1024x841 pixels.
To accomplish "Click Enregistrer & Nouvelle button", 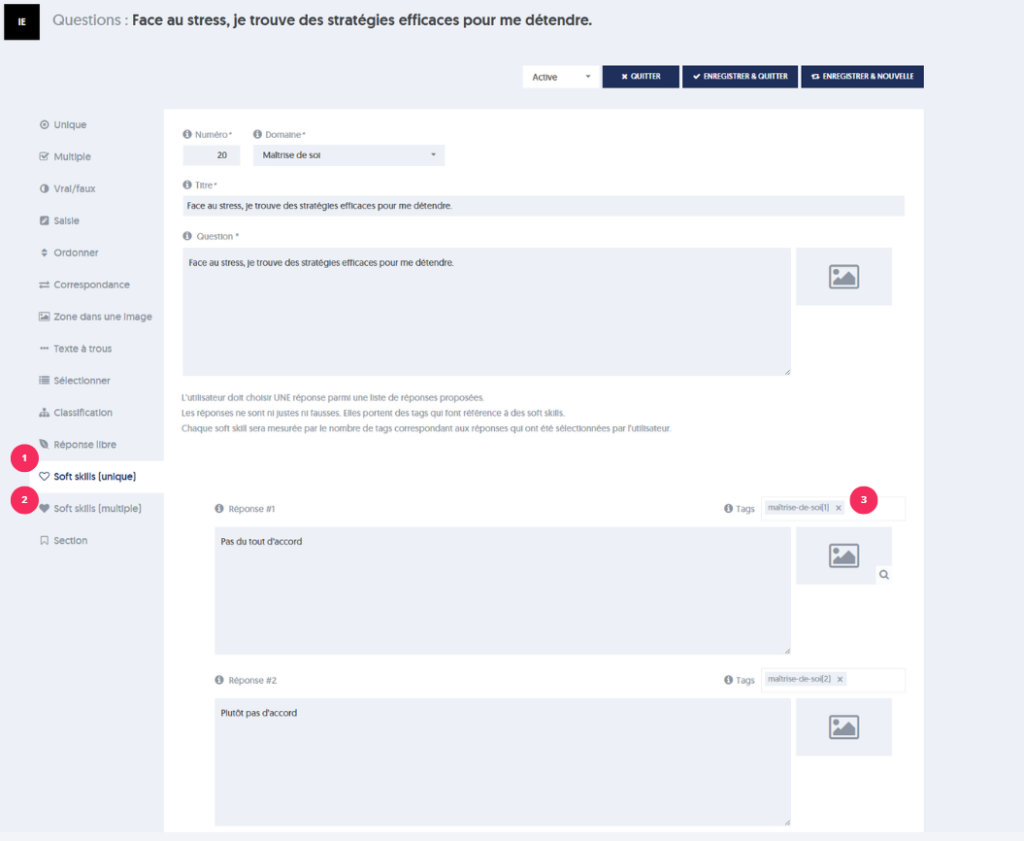I will (x=862, y=77).
